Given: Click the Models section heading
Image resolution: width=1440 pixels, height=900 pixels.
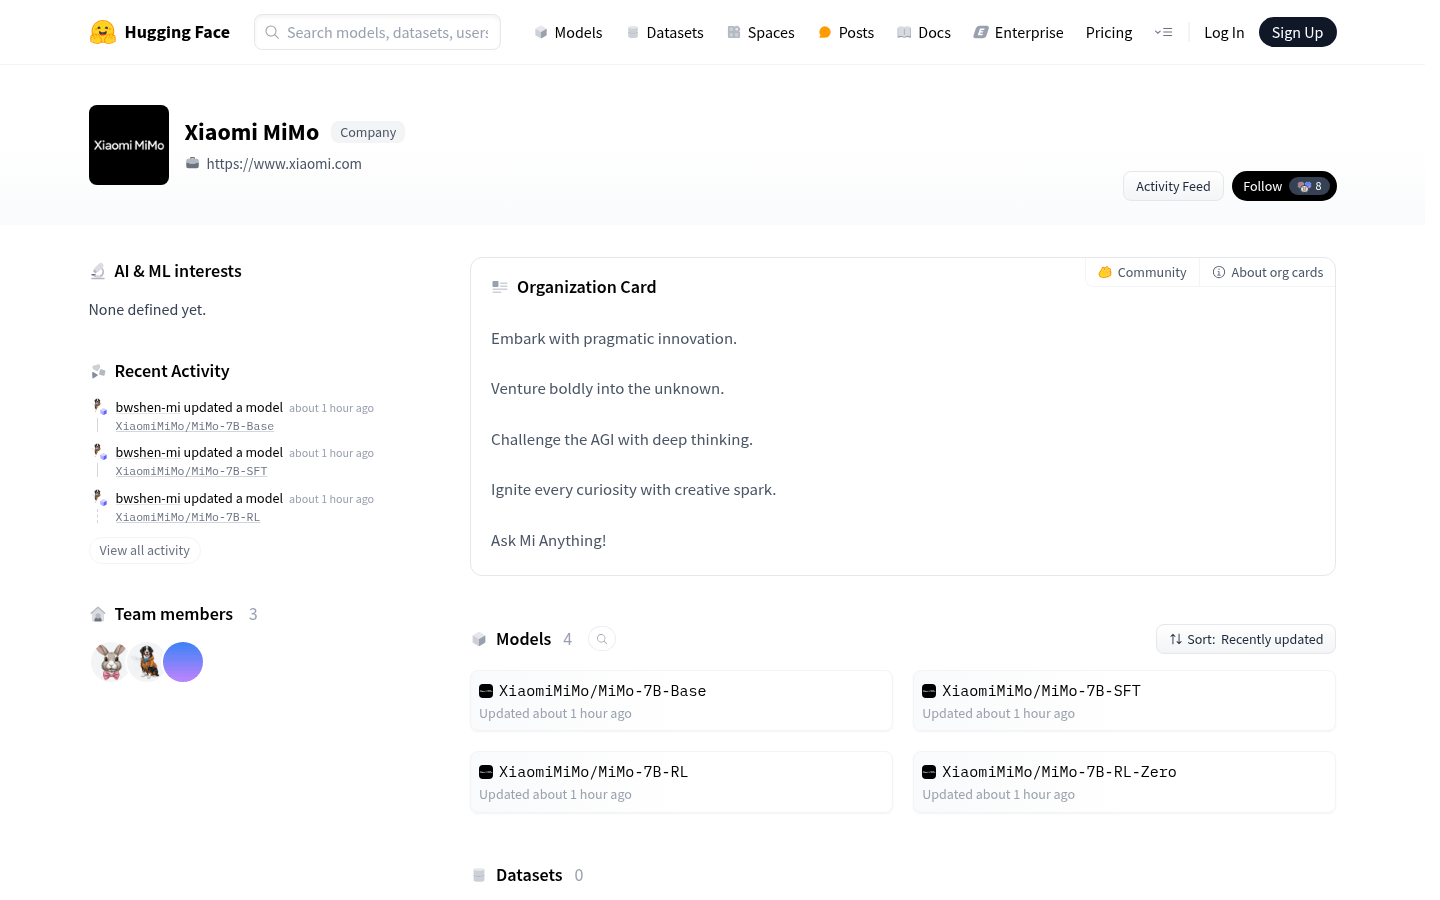Looking at the screenshot, I should click(523, 639).
